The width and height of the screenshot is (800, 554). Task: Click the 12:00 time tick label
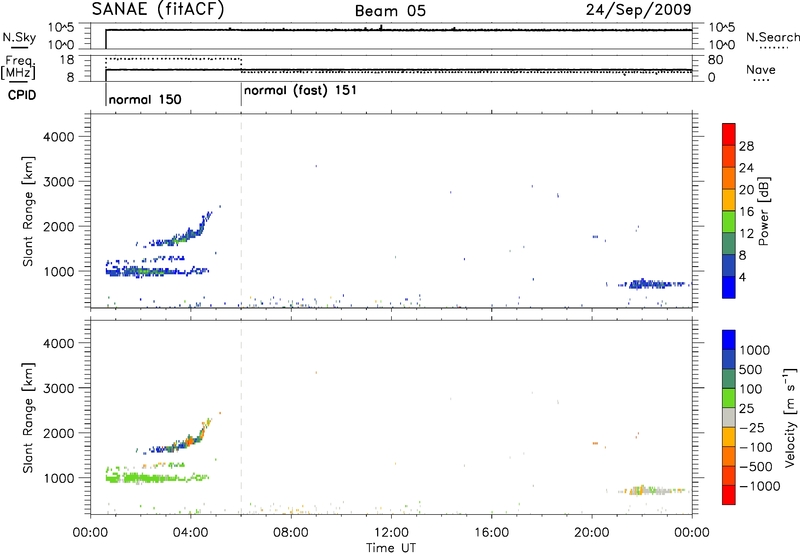(x=391, y=533)
